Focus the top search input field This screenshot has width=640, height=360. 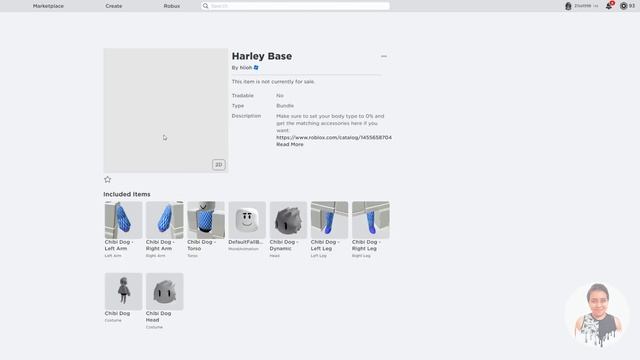point(296,6)
